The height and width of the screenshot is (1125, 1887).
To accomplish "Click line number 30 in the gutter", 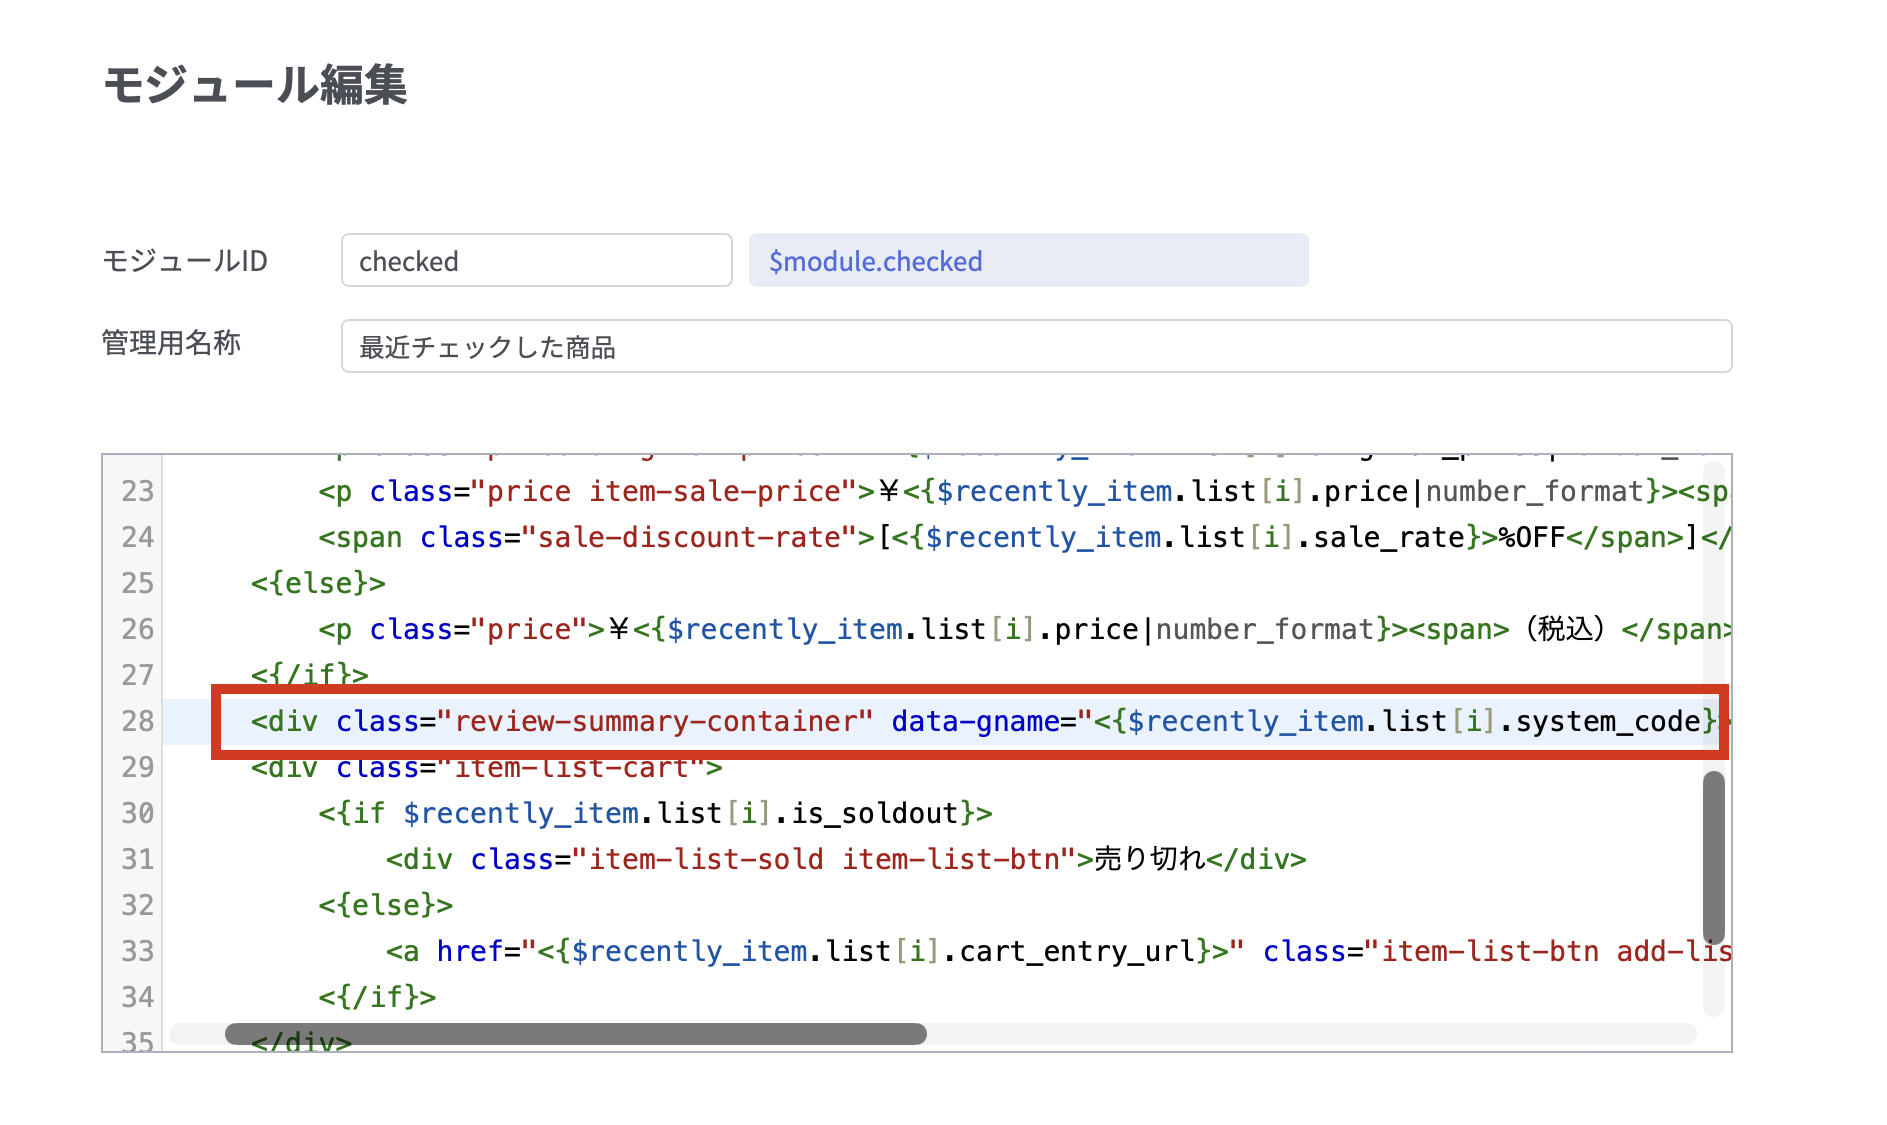I will point(137,813).
